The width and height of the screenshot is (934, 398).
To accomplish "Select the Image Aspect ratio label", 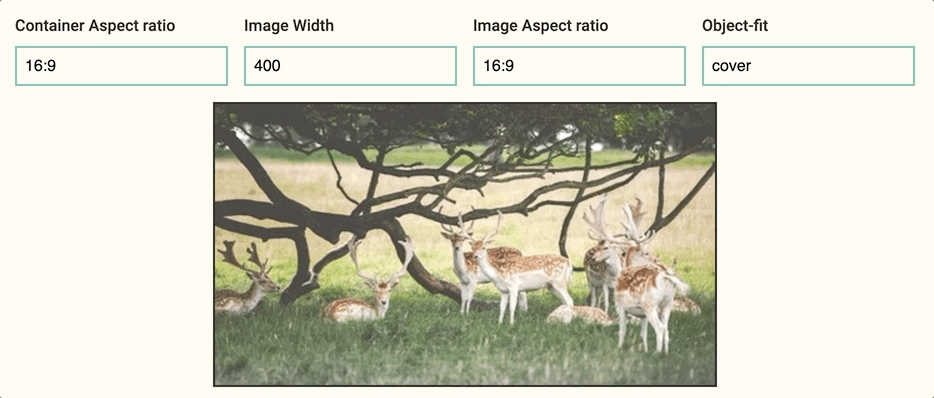I will click(541, 26).
